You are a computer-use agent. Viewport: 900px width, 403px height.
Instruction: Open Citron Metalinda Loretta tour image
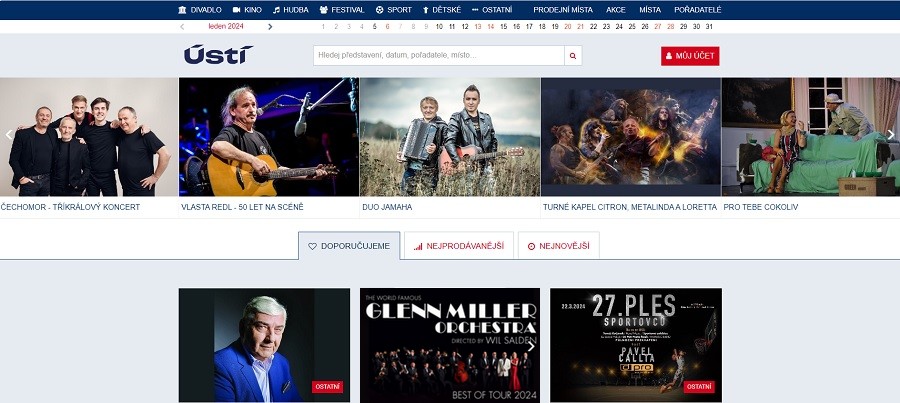pos(631,137)
